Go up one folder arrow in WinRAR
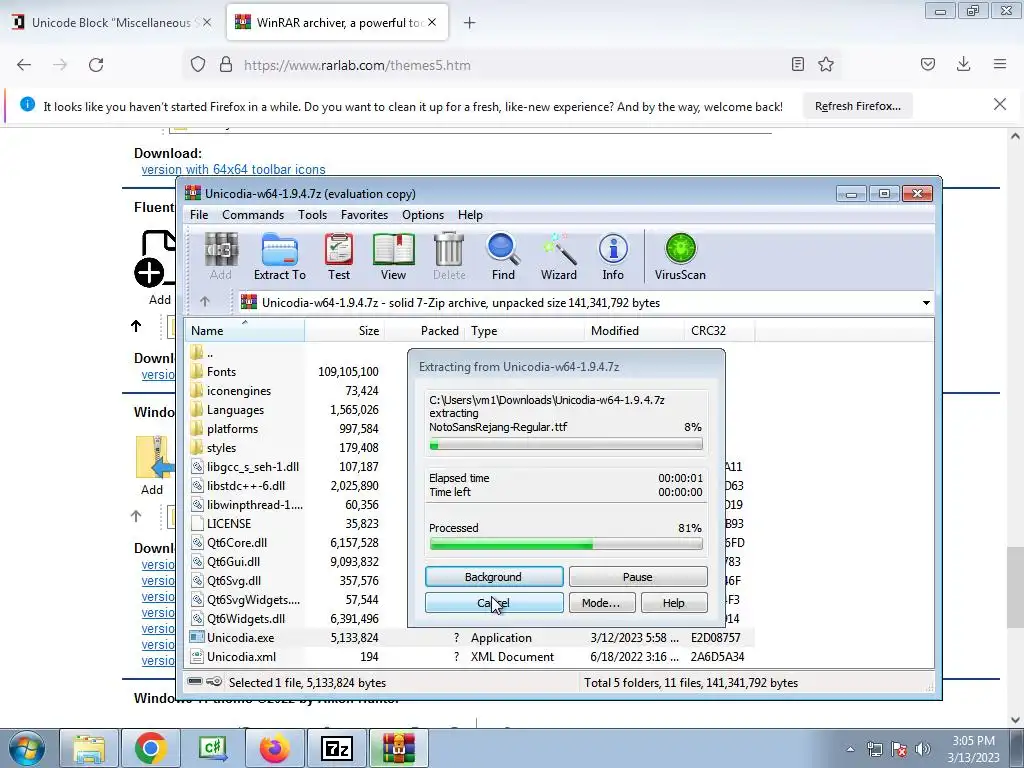 204,302
